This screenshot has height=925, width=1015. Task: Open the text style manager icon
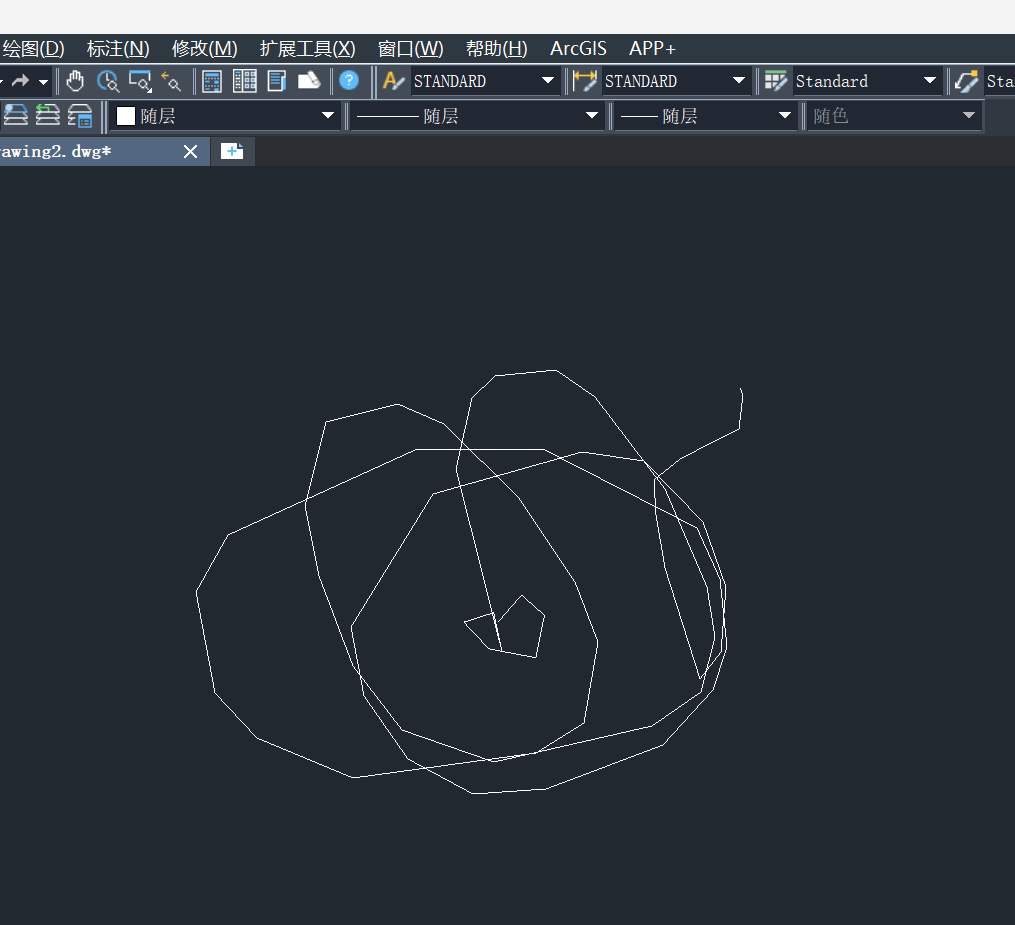pos(394,81)
